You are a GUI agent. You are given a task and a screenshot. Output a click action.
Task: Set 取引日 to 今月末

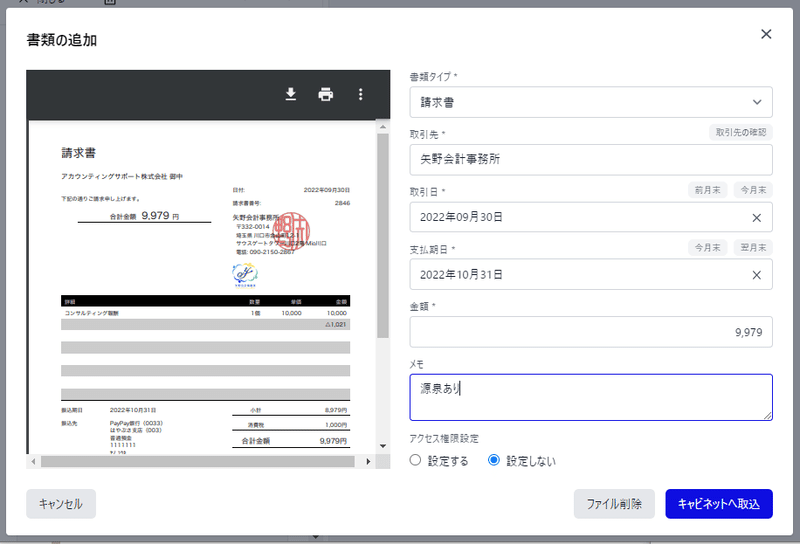[x=753, y=190]
